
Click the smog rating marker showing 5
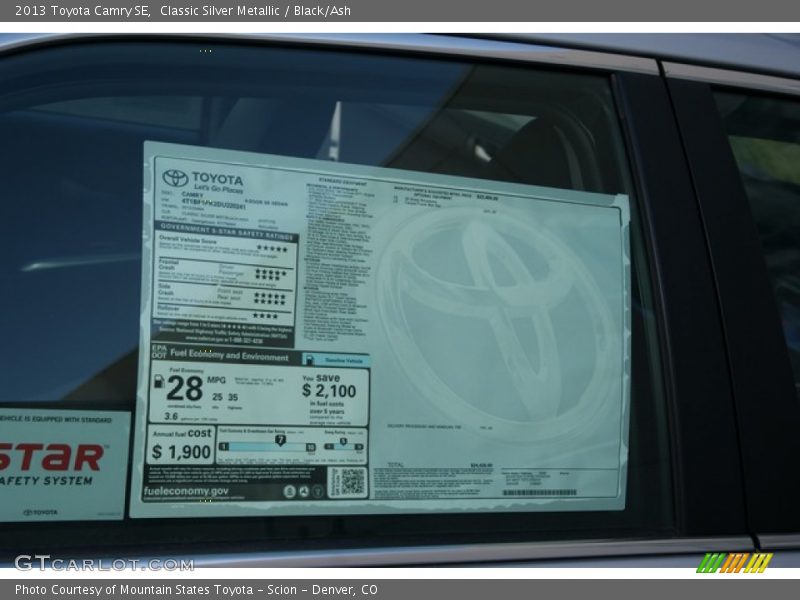click(343, 442)
